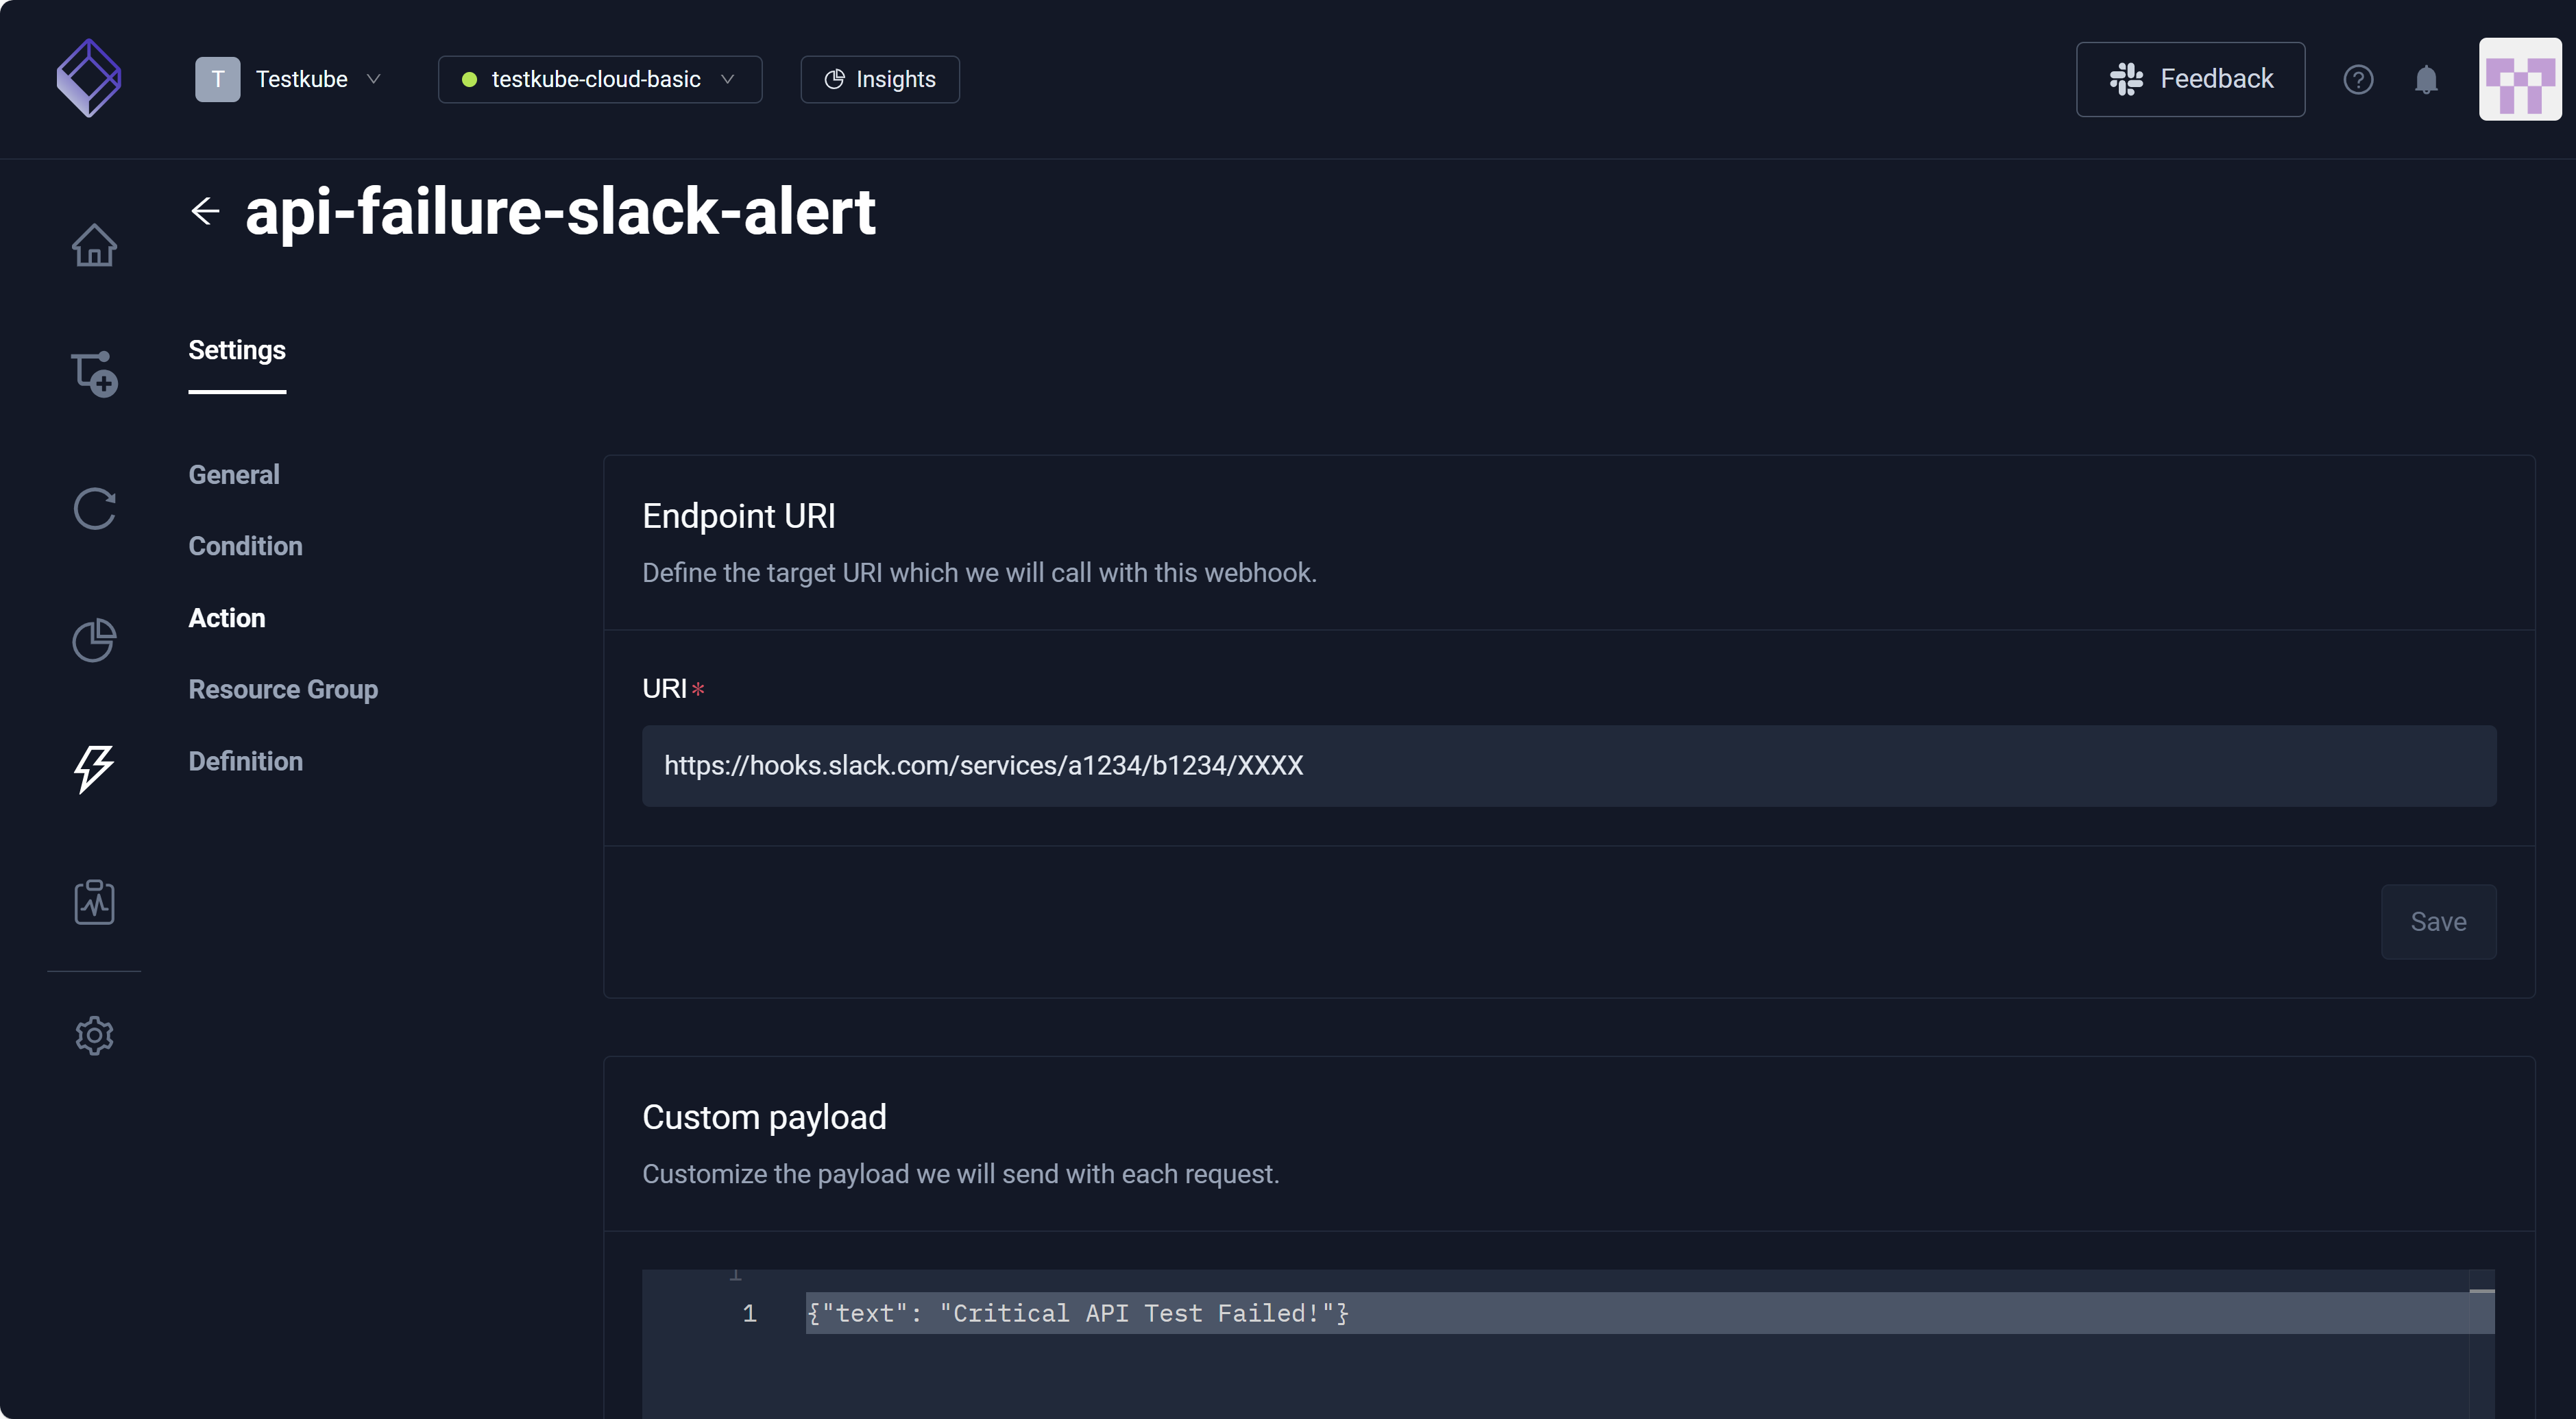
Task: Expand the testkube-cloud-basic environment selector
Action: coord(599,79)
